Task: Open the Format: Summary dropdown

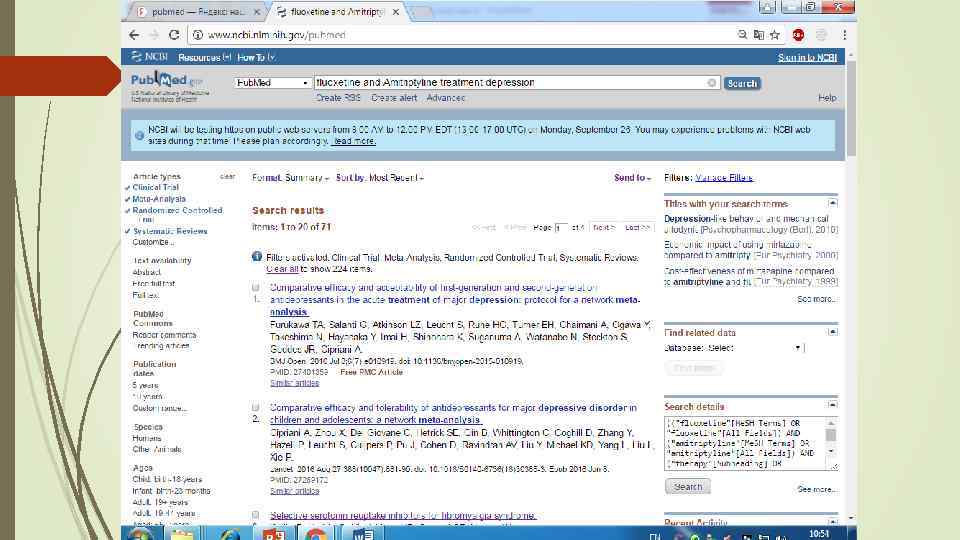Action: click(291, 178)
